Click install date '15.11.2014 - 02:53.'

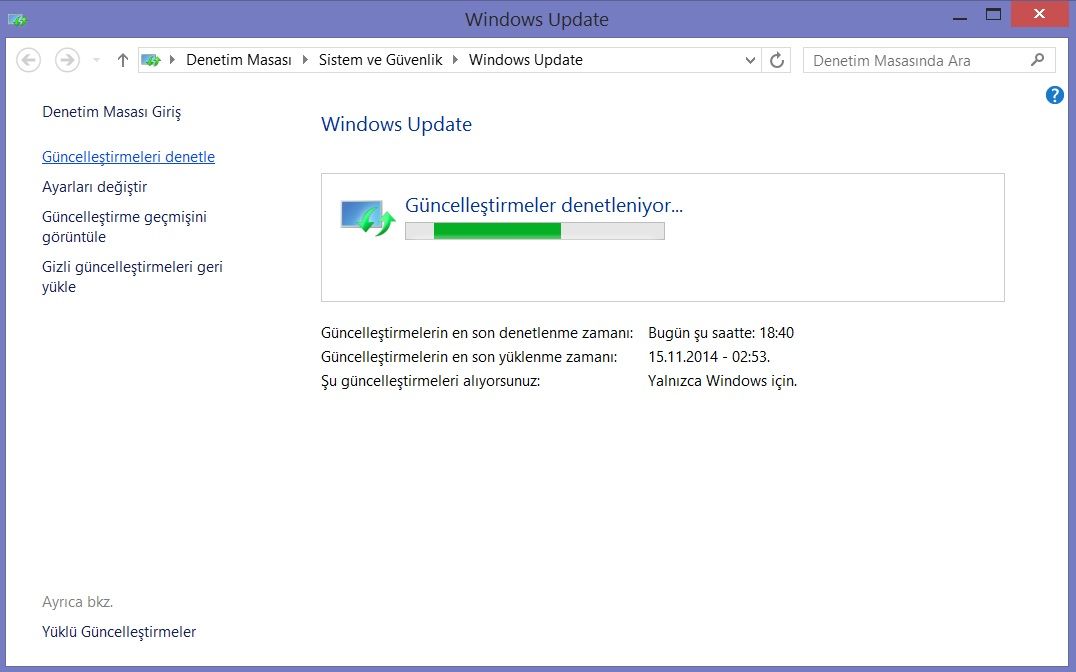709,357
